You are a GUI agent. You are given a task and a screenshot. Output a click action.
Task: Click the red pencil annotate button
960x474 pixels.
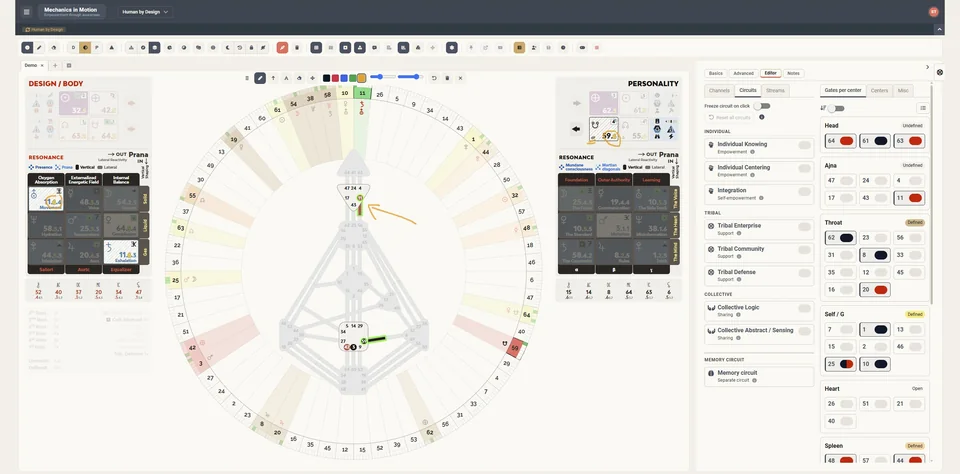[282, 47]
